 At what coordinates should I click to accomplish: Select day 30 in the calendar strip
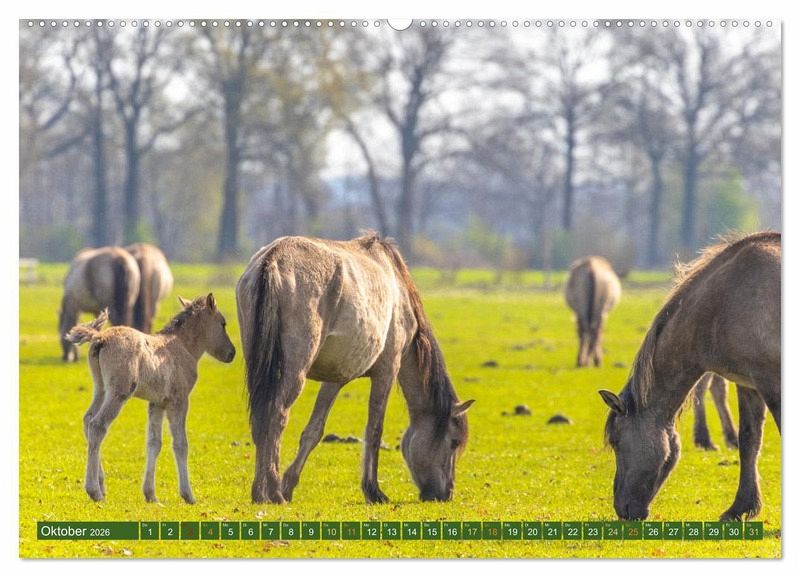(x=734, y=531)
